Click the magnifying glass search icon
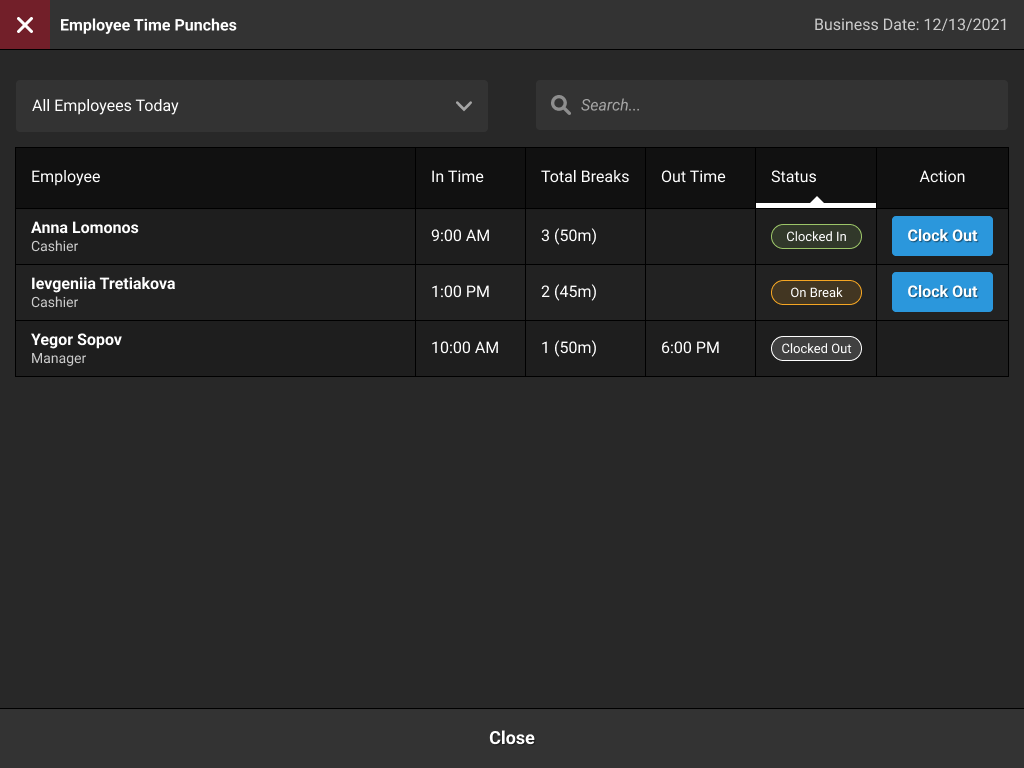The image size is (1024, 768). pyautogui.click(x=561, y=105)
